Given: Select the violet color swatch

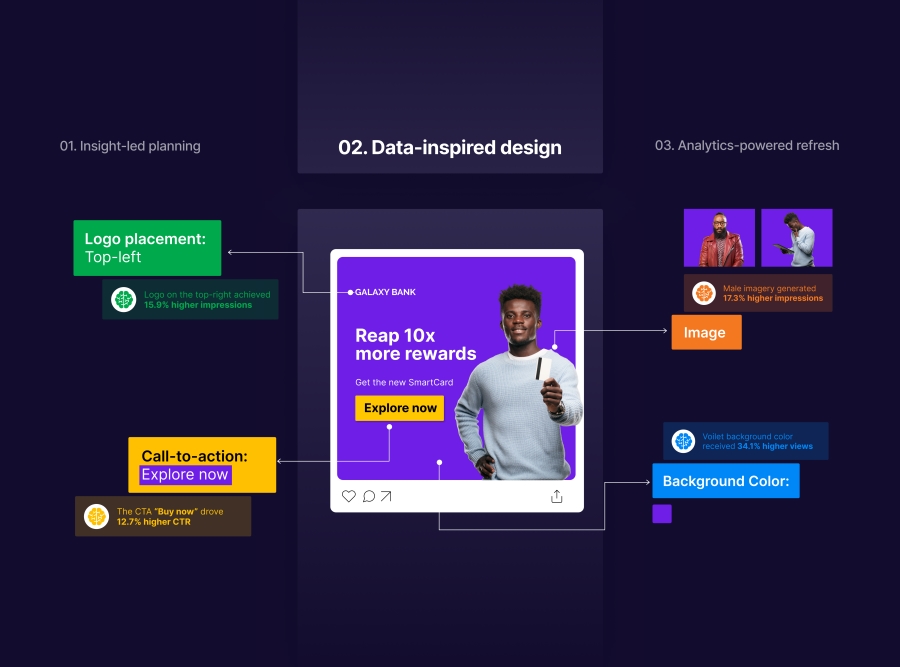Looking at the screenshot, I should (662, 514).
